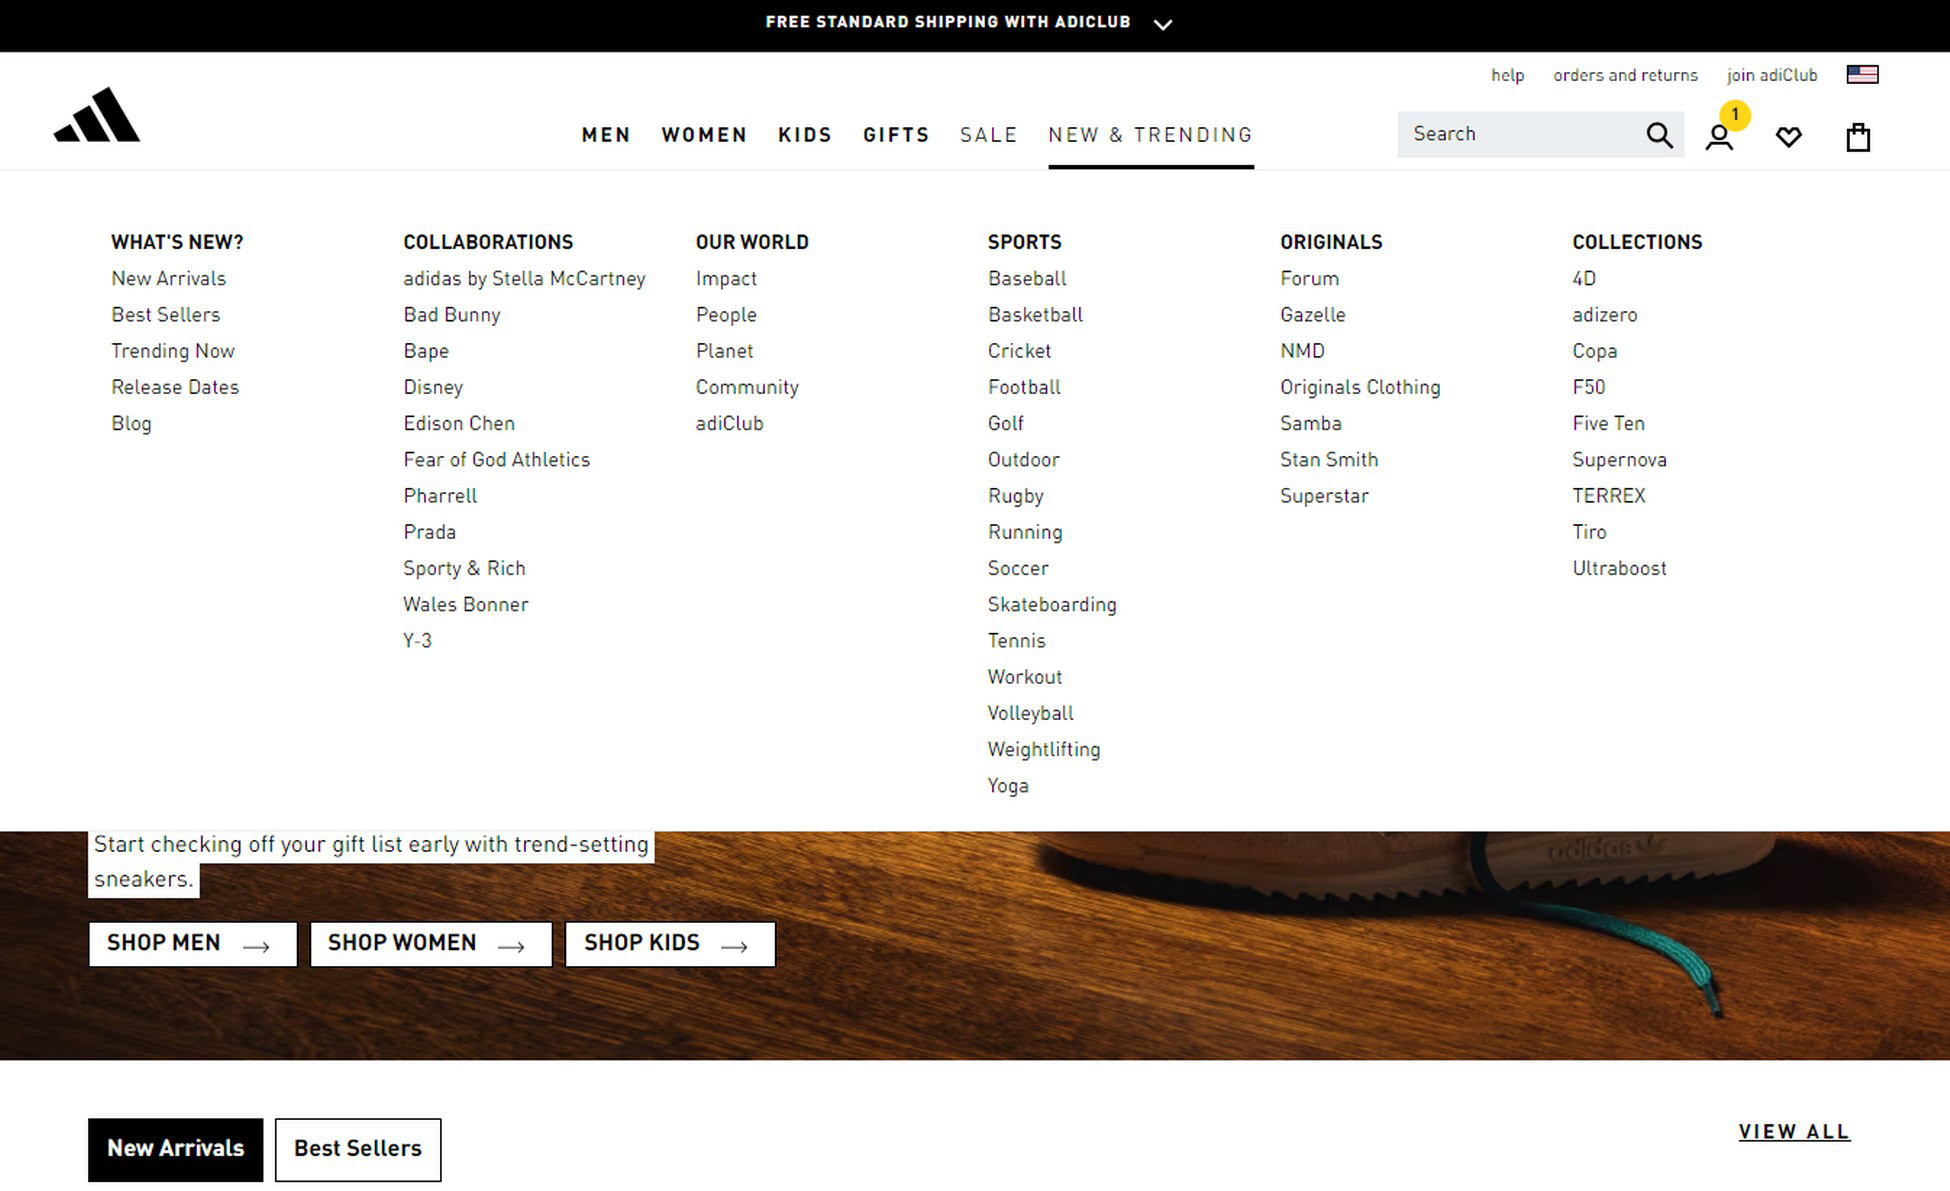Image resolution: width=1950 pixels, height=1191 pixels.
Task: Click the US flag country selector
Action: (x=1862, y=74)
